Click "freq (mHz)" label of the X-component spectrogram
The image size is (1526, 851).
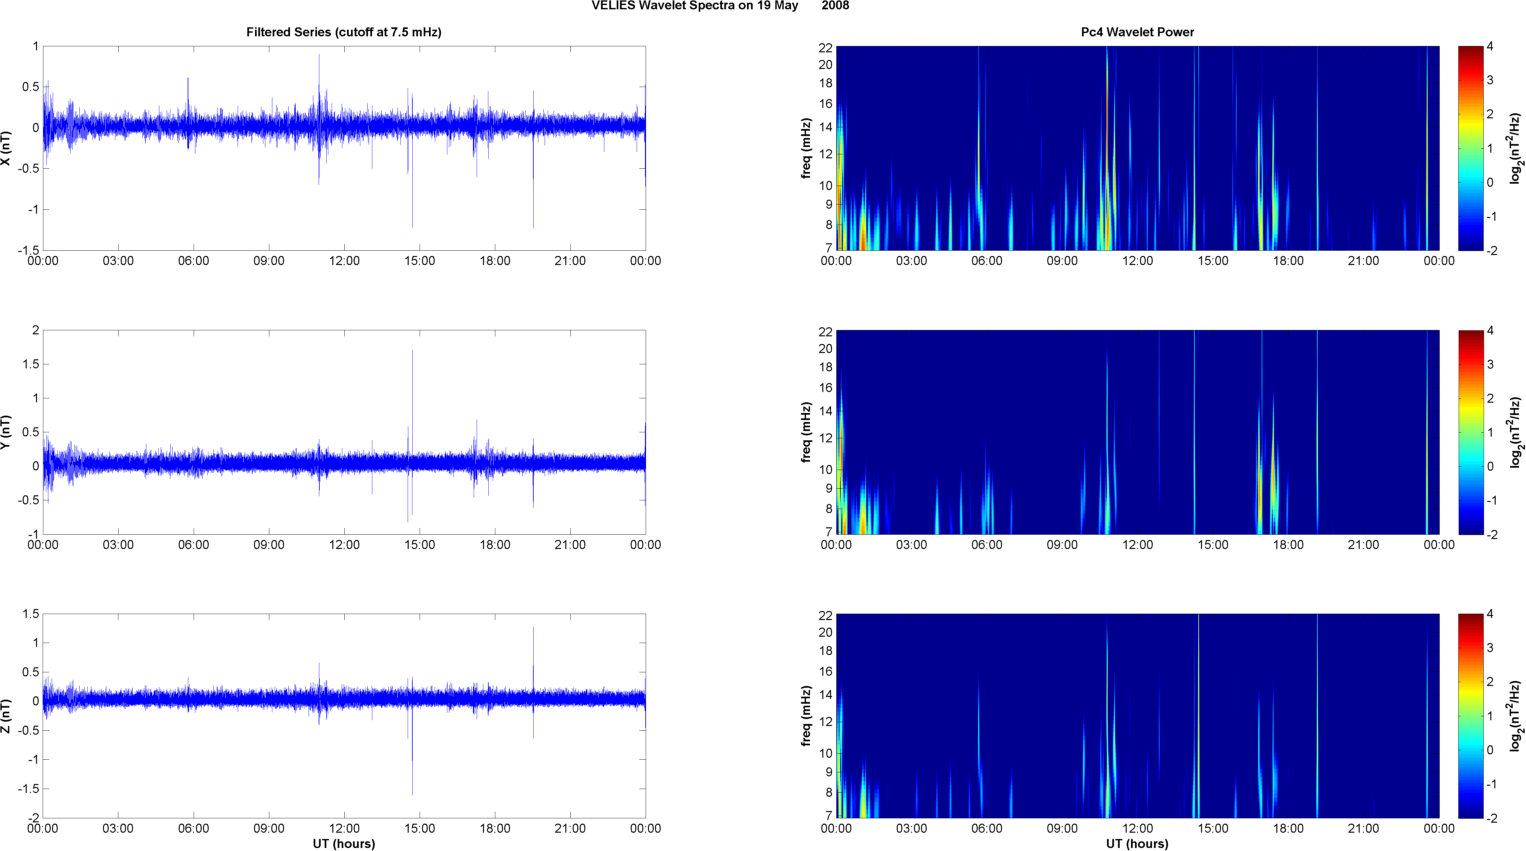(x=806, y=148)
